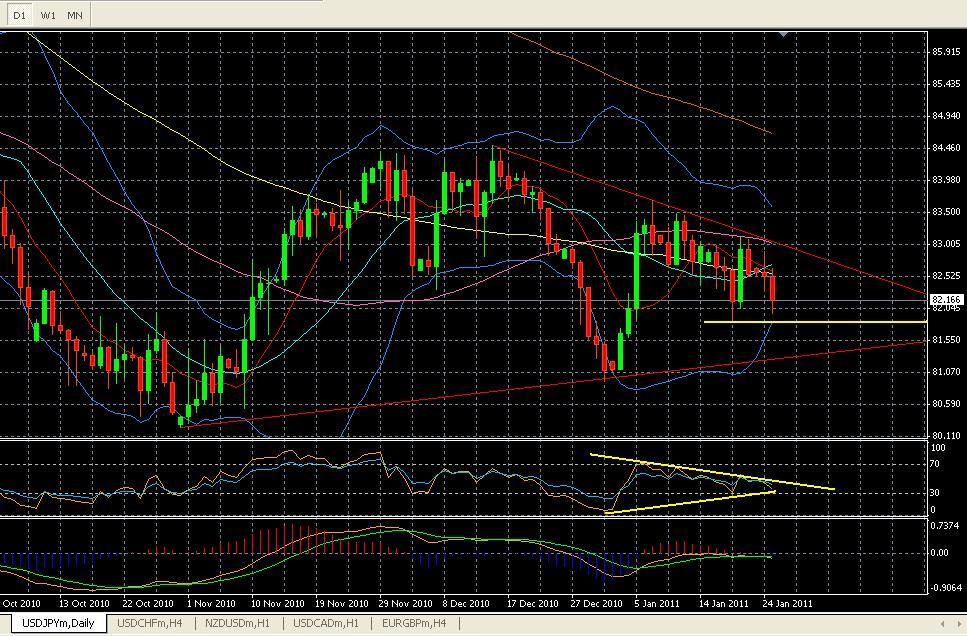The height and width of the screenshot is (636, 967).
Task: Click the 13 Oct 2010 date label
Action: point(84,603)
